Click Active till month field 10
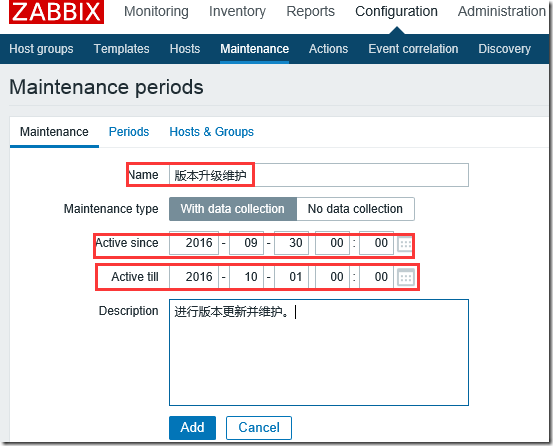The height and width of the screenshot is (446, 553). [246, 277]
